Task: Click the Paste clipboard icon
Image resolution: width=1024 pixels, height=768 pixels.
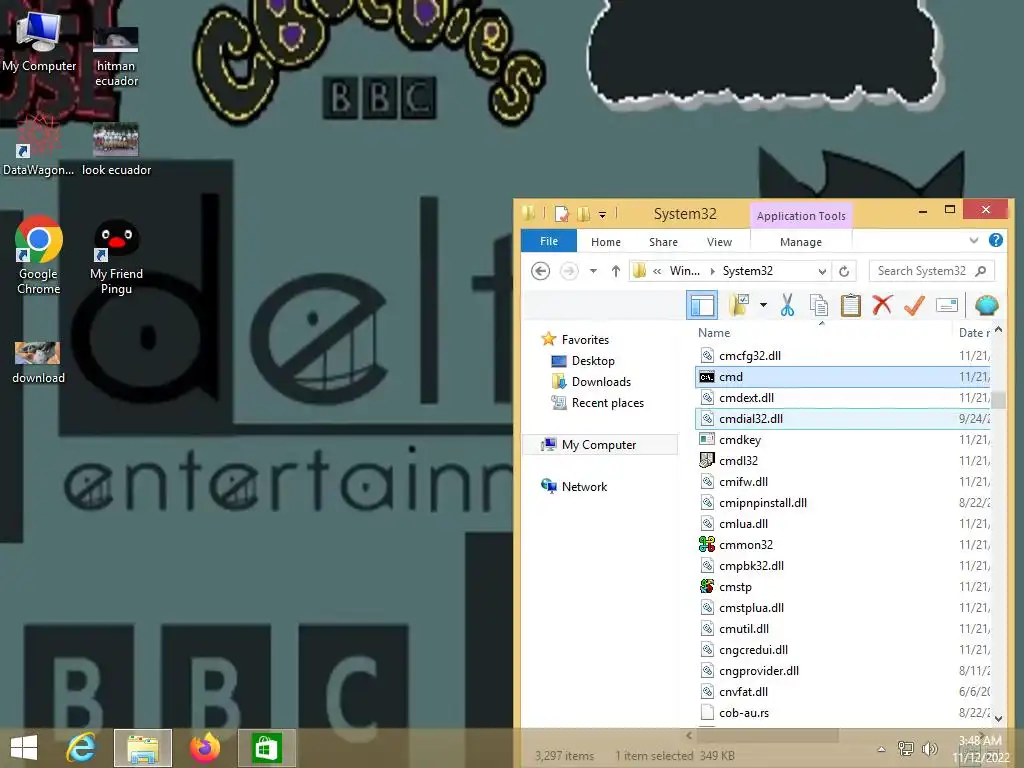Action: pyautogui.click(x=850, y=305)
